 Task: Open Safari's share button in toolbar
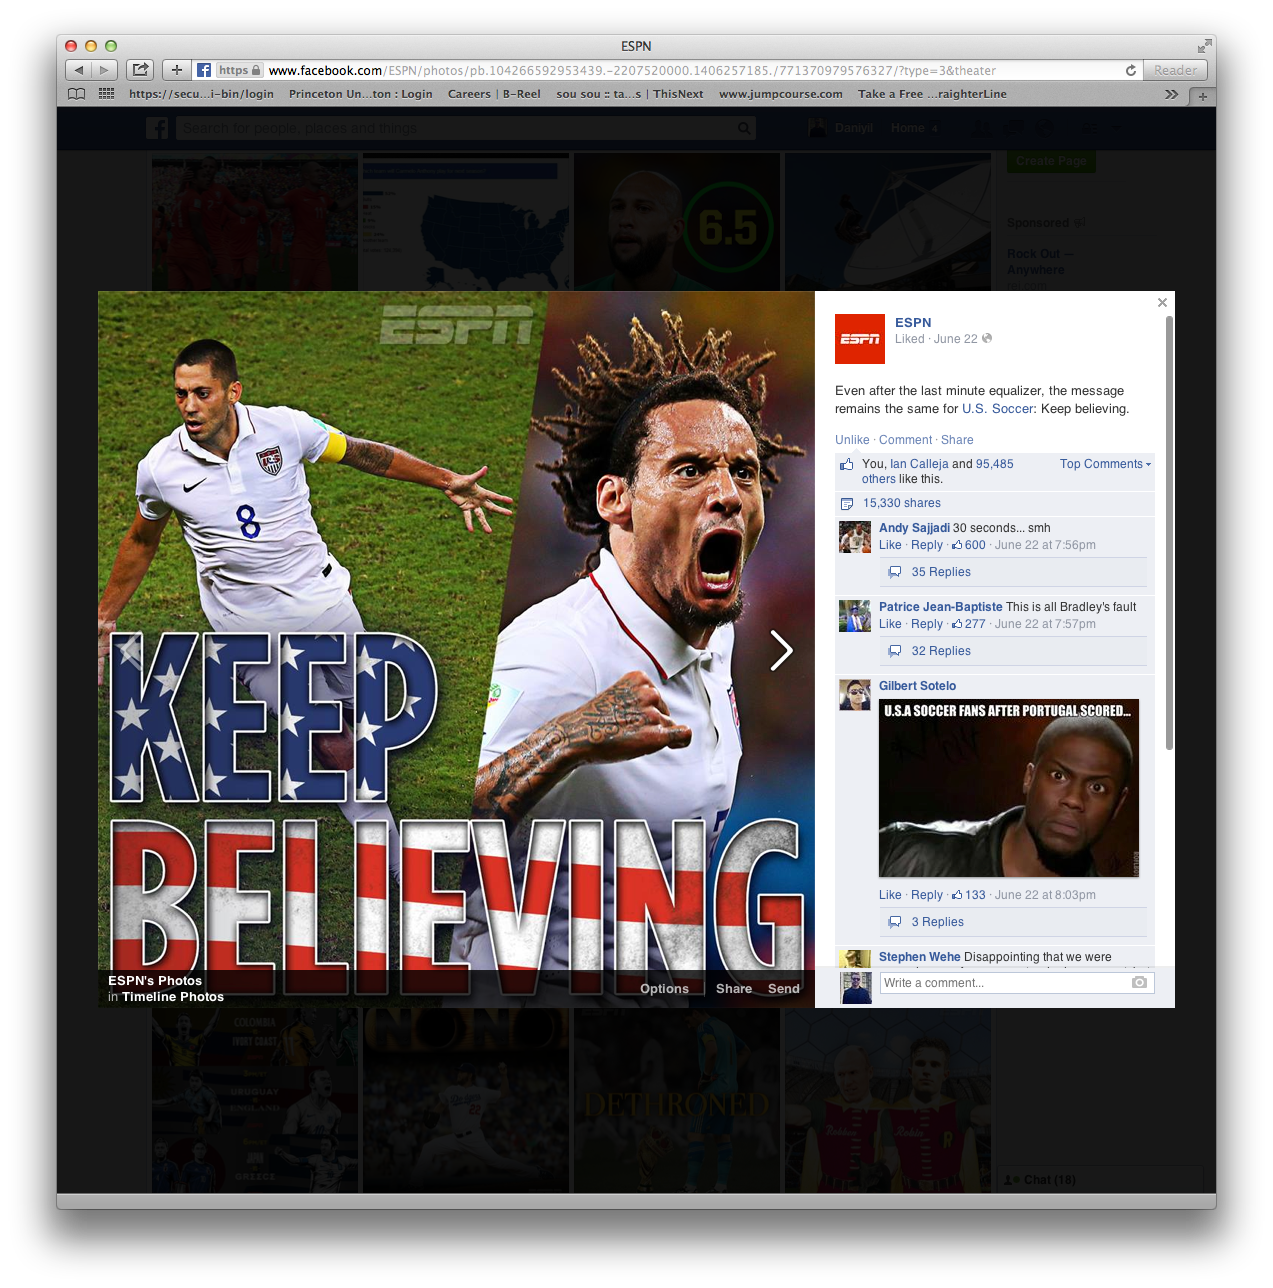click(x=141, y=70)
